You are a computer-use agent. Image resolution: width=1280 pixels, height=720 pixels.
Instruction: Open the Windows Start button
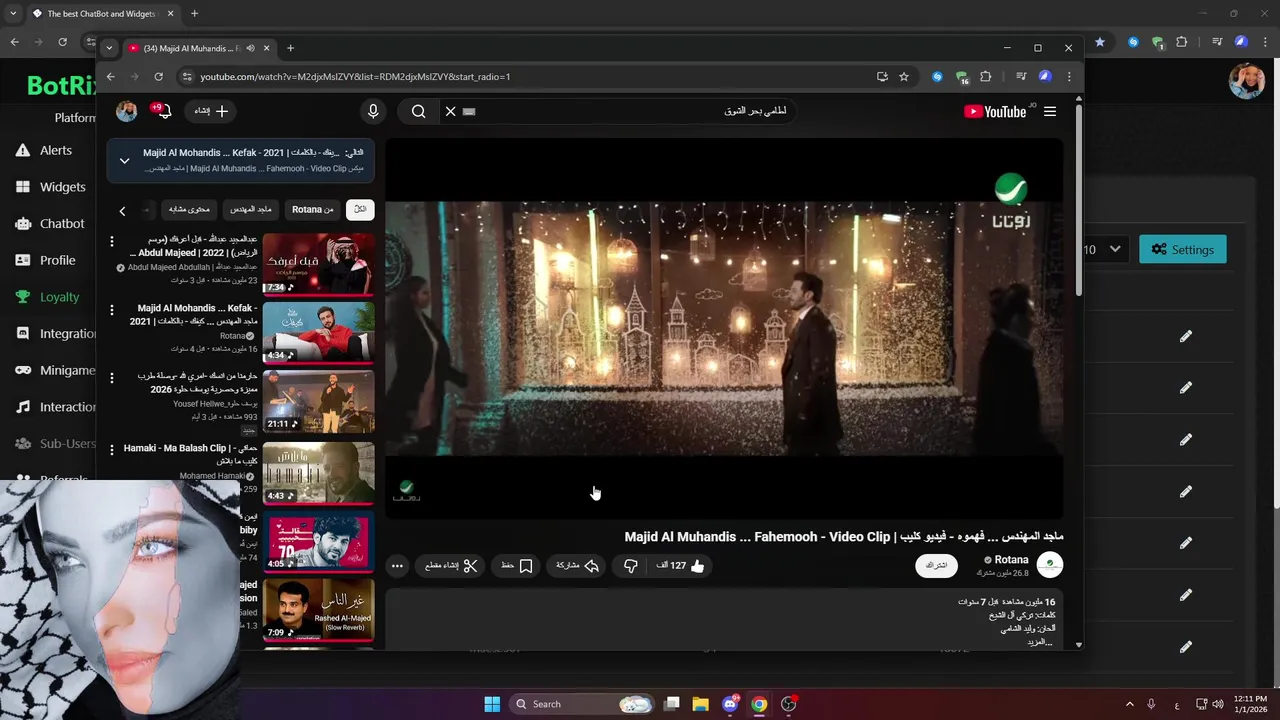pos(492,704)
